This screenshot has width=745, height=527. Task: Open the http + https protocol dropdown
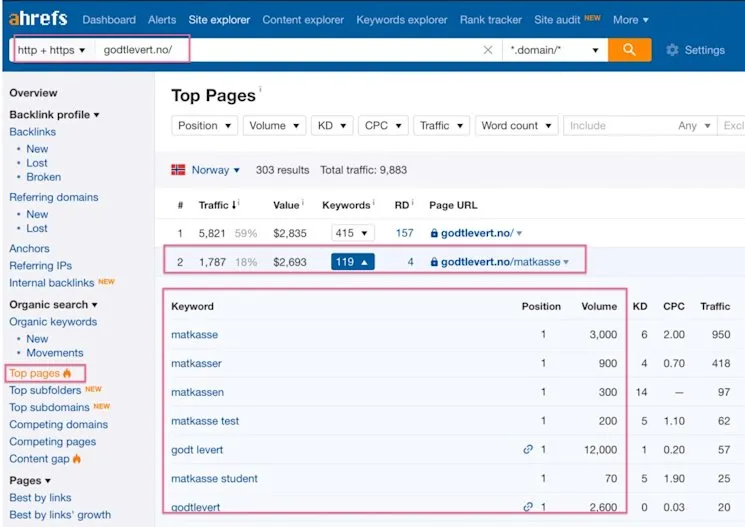pyautogui.click(x=52, y=50)
